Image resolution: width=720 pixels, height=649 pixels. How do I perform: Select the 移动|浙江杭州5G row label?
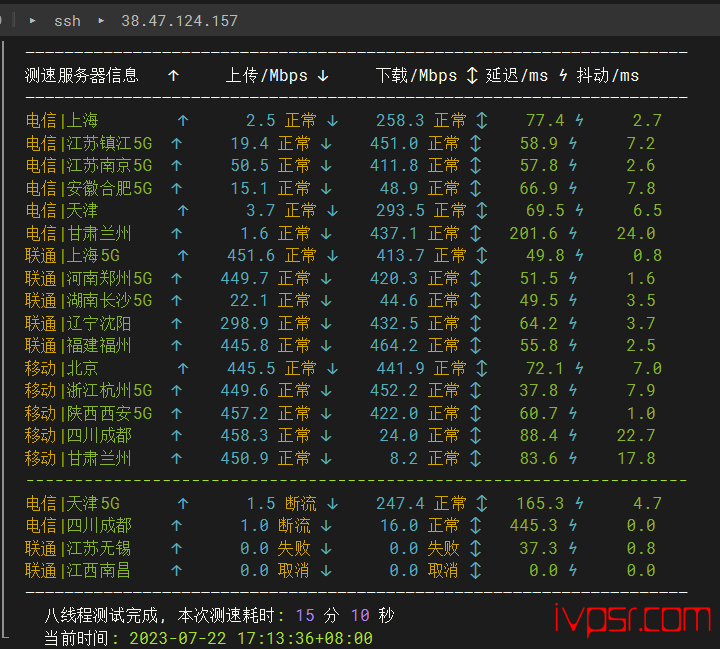[x=89, y=390]
